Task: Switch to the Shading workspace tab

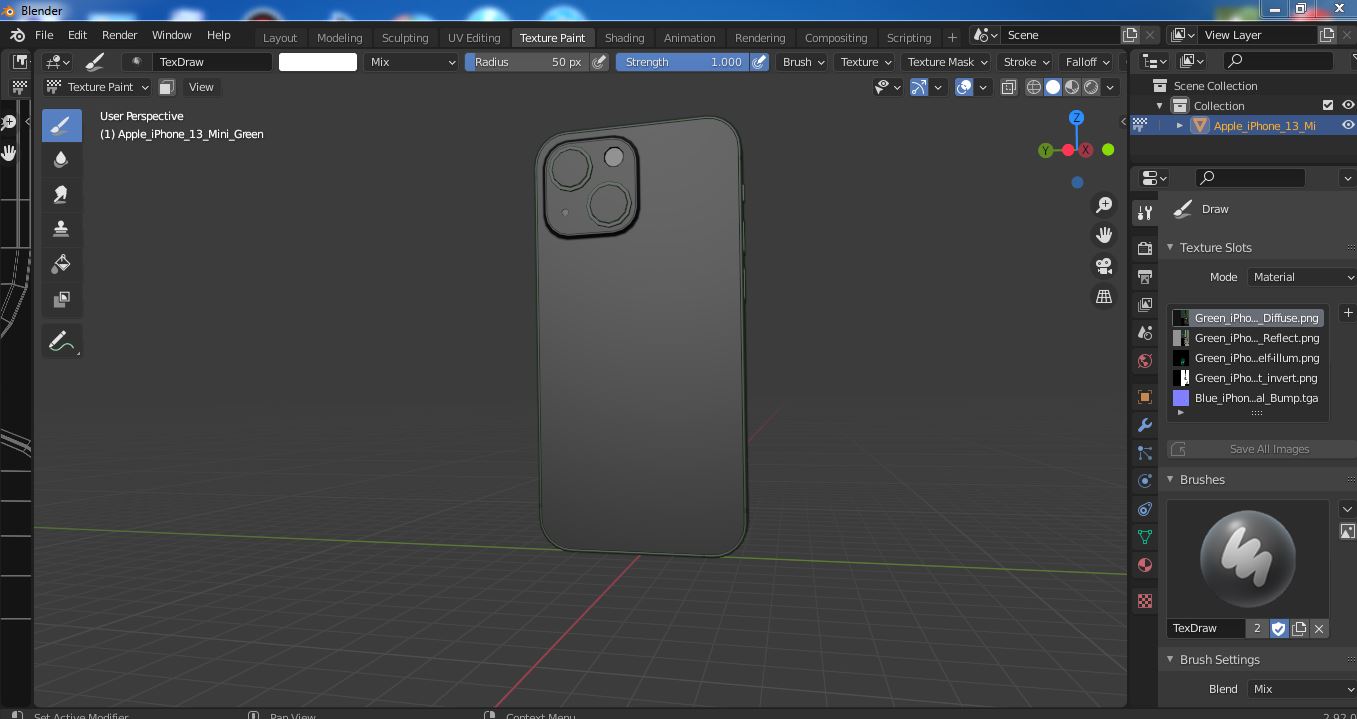Action: (x=625, y=37)
